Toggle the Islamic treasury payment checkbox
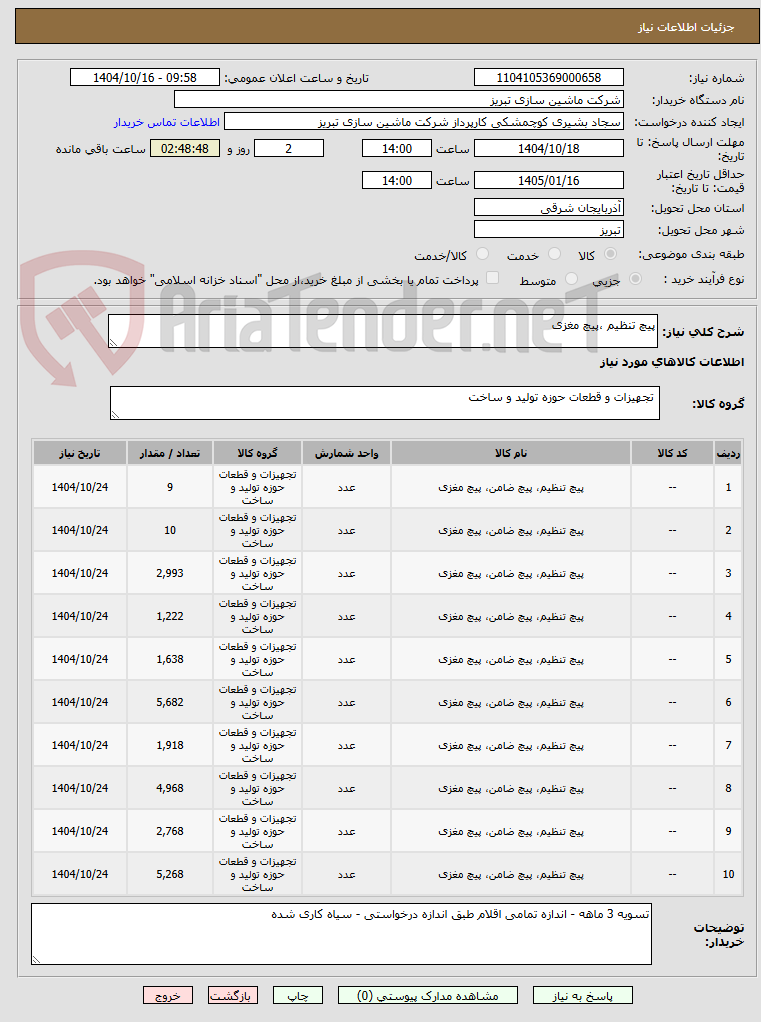Screen dimensions: 761x1022 pyautogui.click(x=493, y=278)
